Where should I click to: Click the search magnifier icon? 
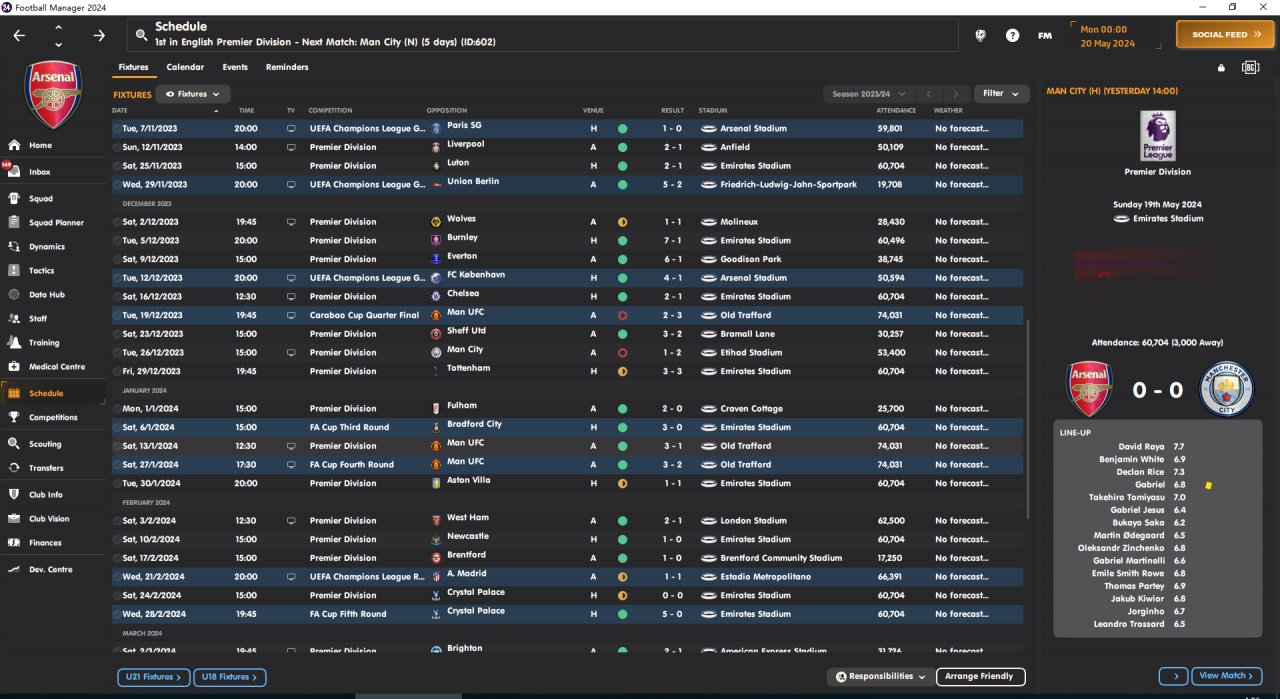coord(142,35)
